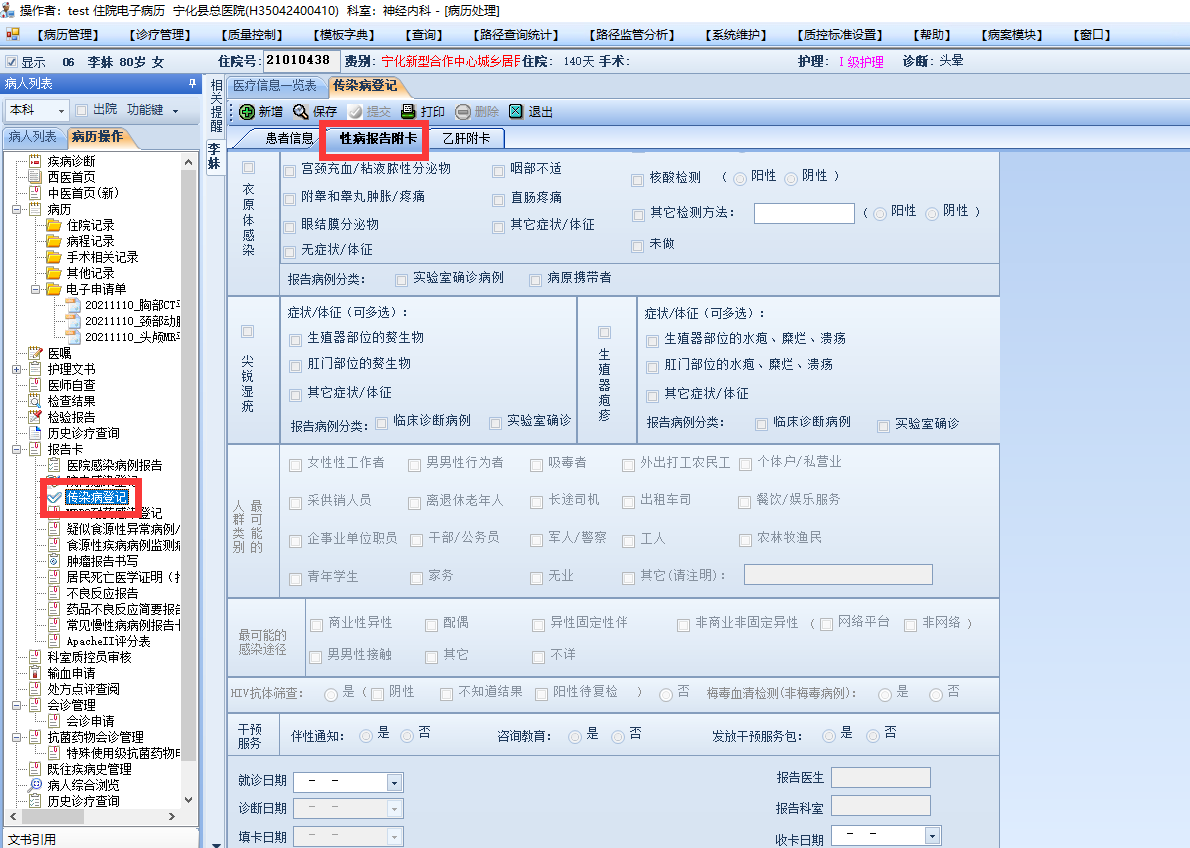Switch to the 病人列表 tab
This screenshot has height=848, width=1190.
click(x=33, y=137)
